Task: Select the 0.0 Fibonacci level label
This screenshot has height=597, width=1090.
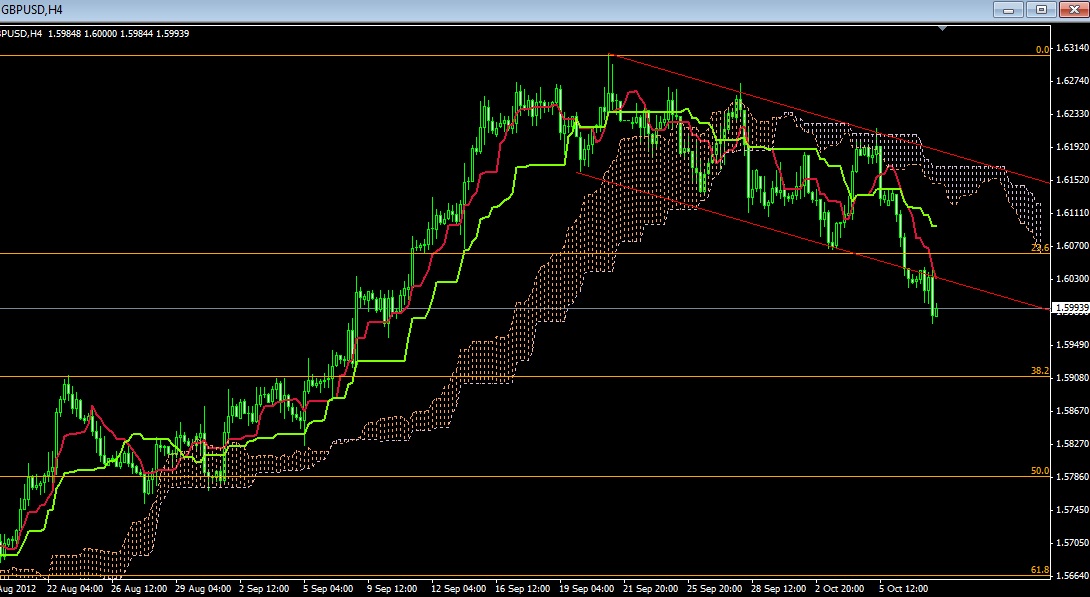Action: coord(1042,50)
